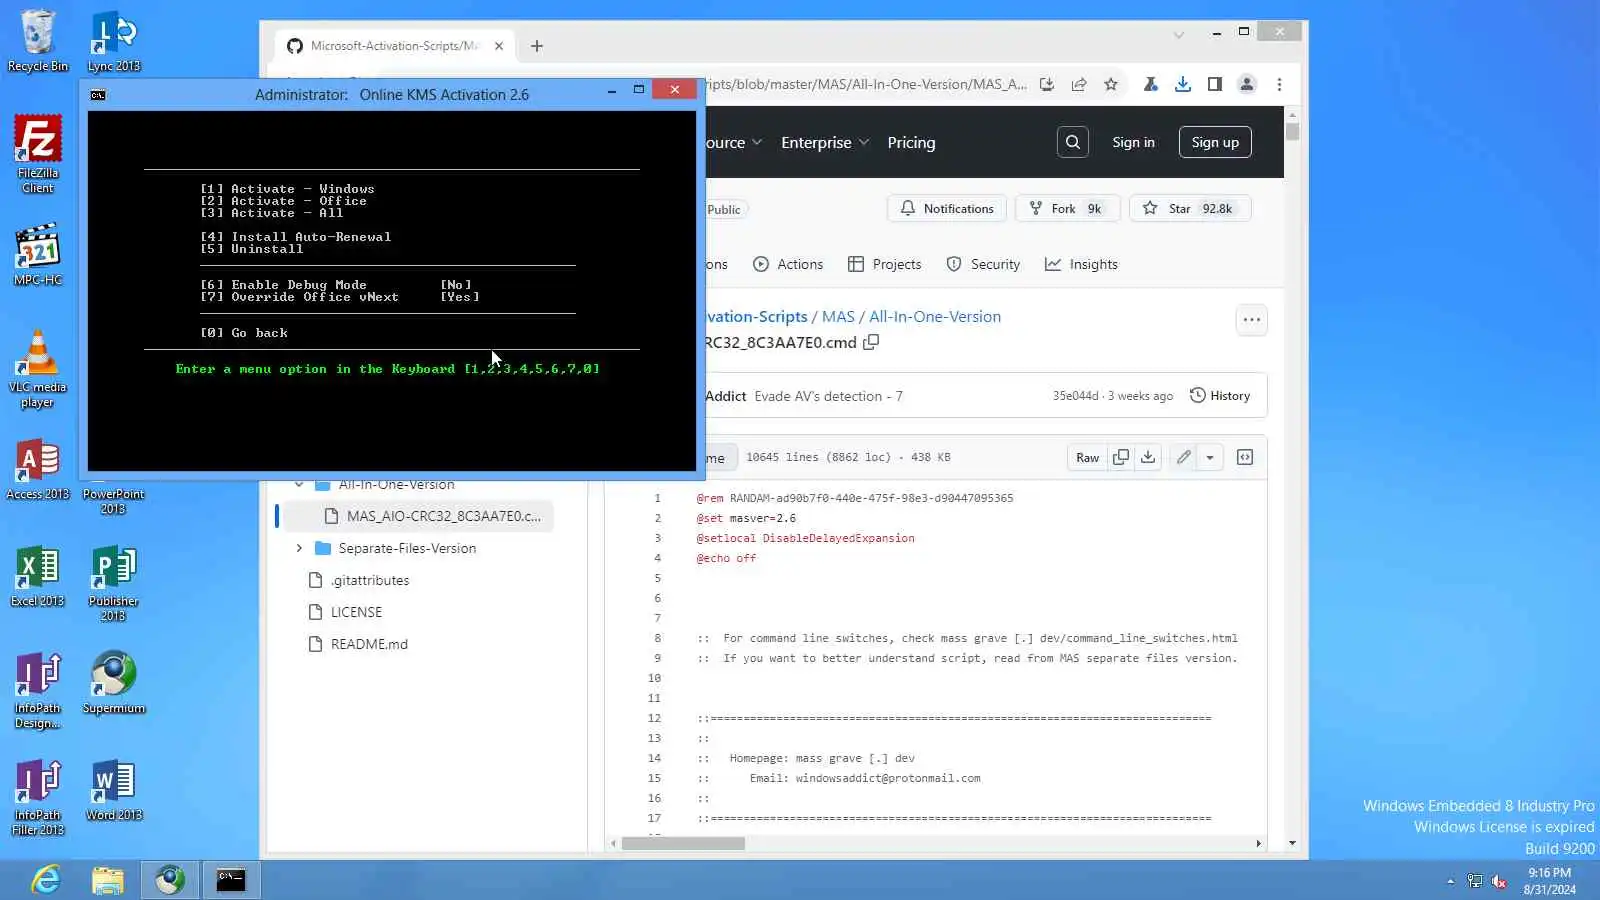Open the browser tab search chevron

tap(1179, 35)
